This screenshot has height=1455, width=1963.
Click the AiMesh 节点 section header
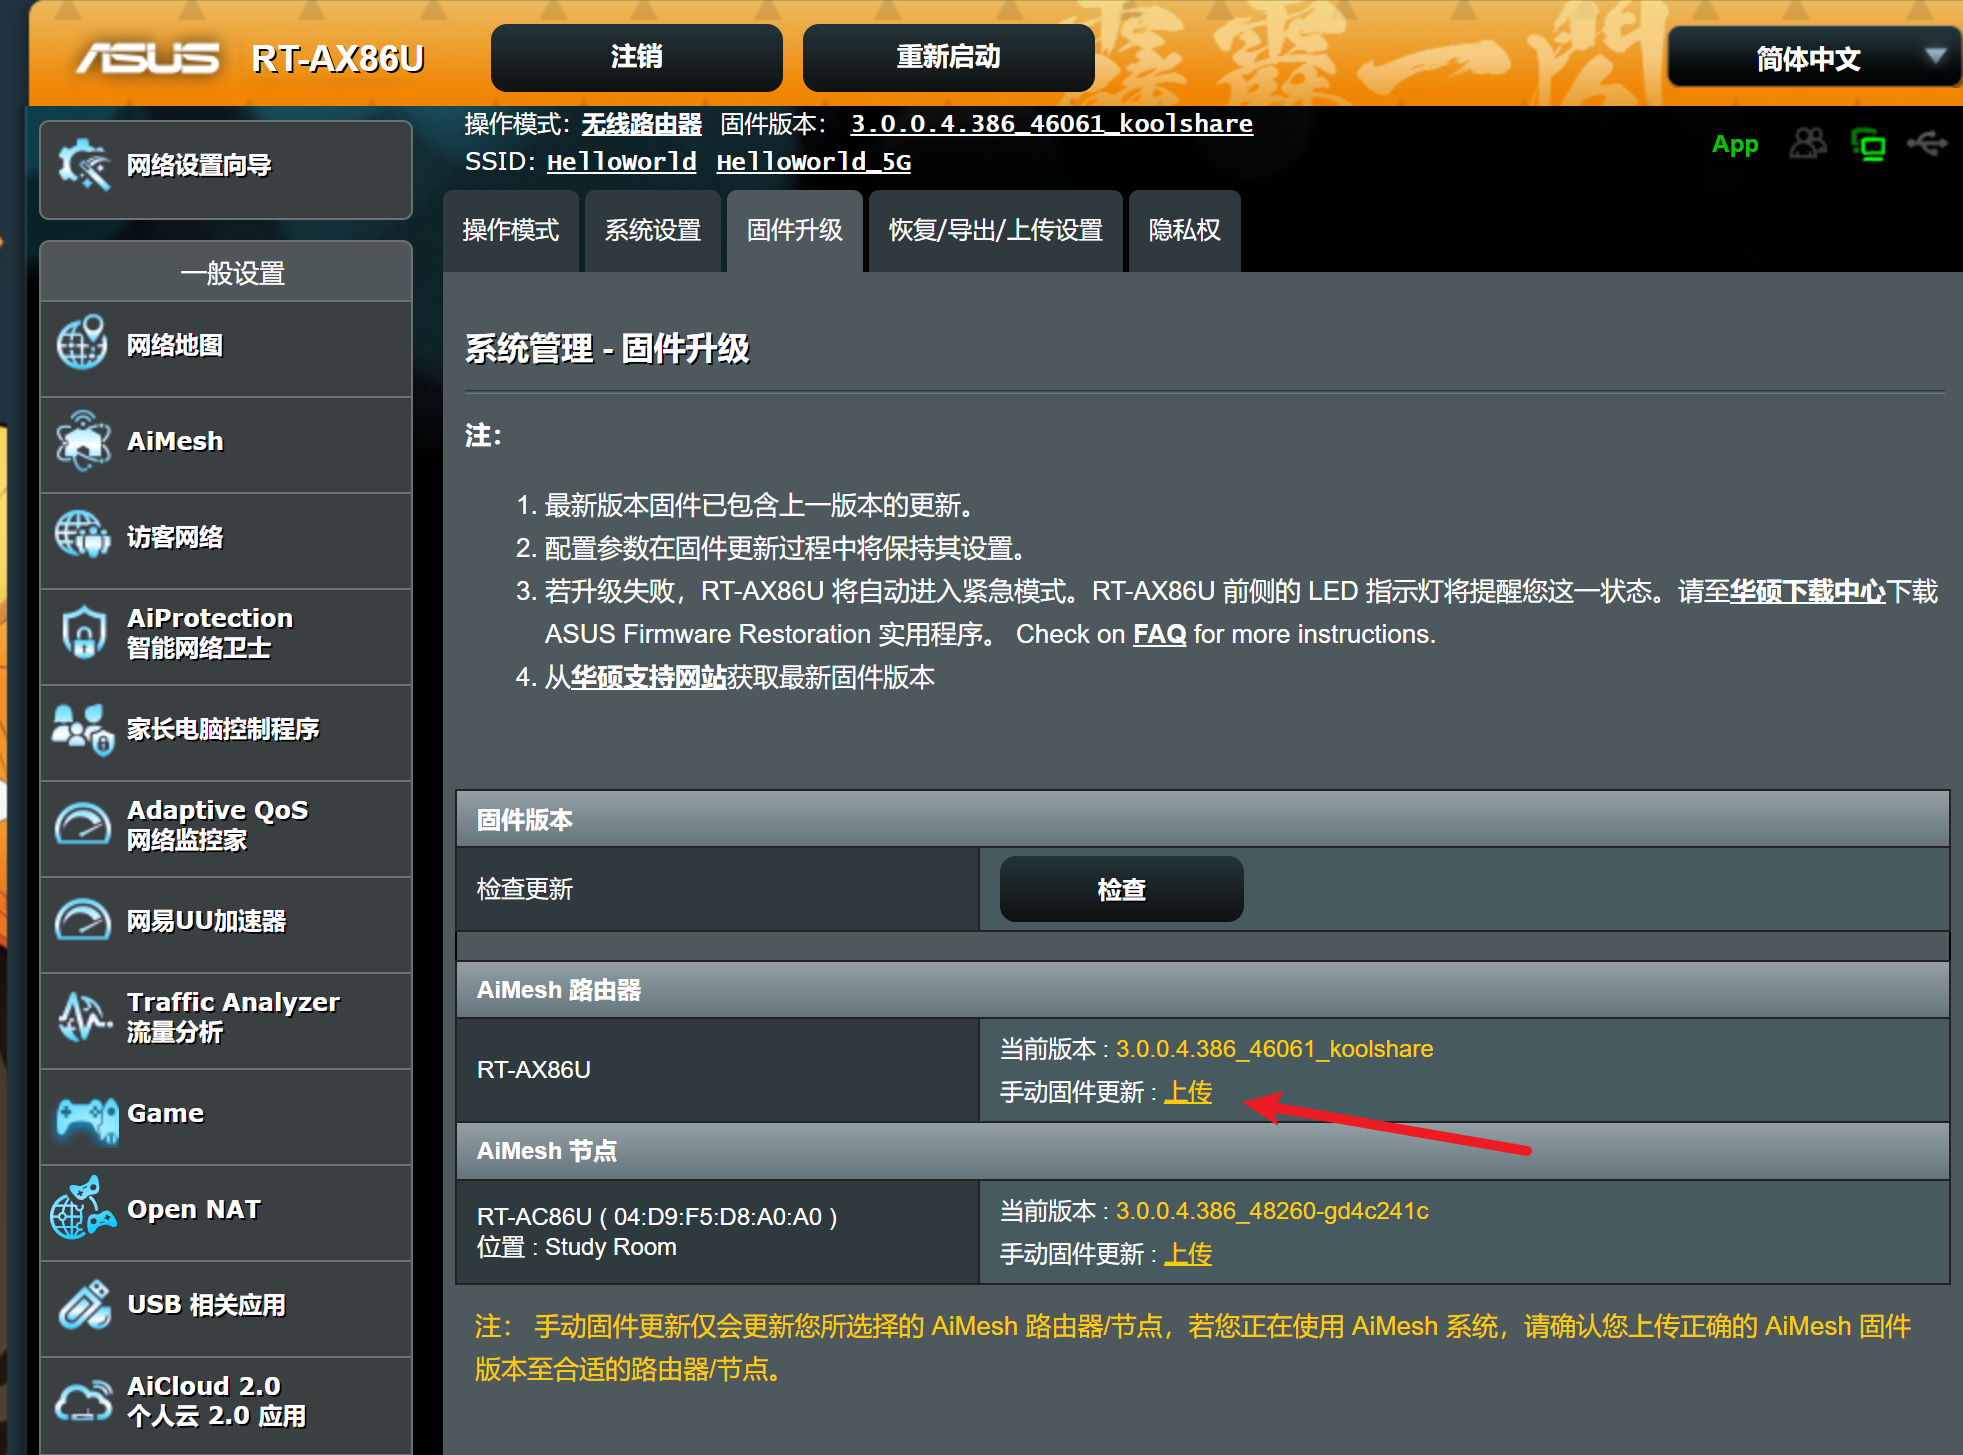click(1202, 1151)
